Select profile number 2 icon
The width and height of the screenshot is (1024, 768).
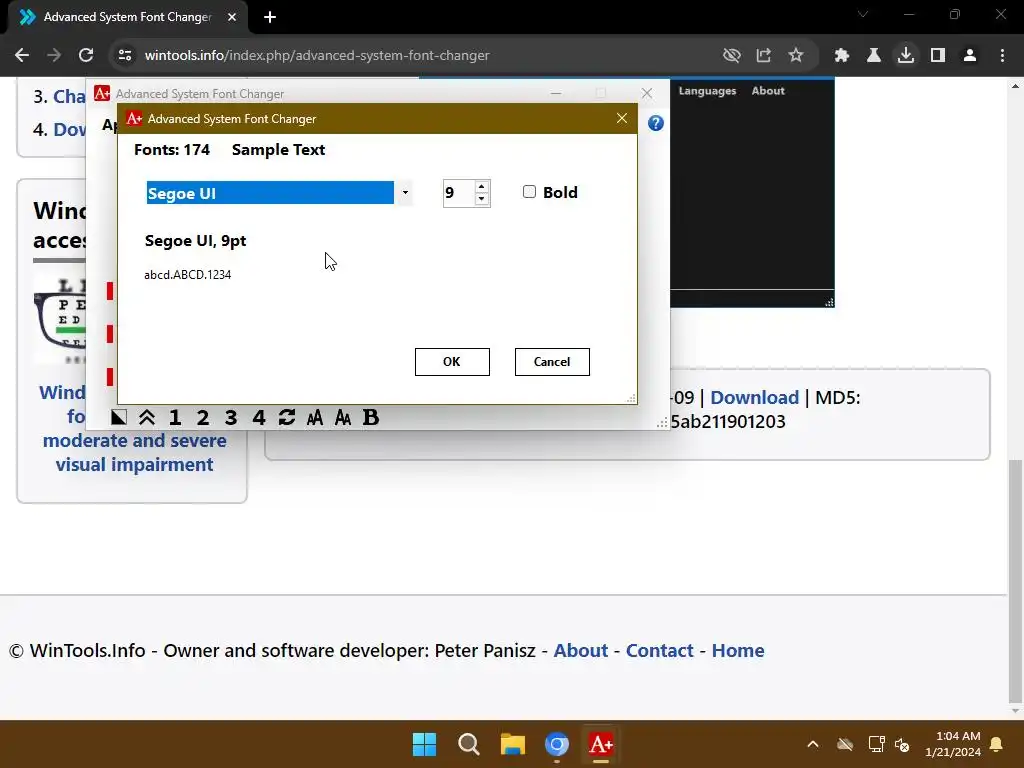[203, 417]
